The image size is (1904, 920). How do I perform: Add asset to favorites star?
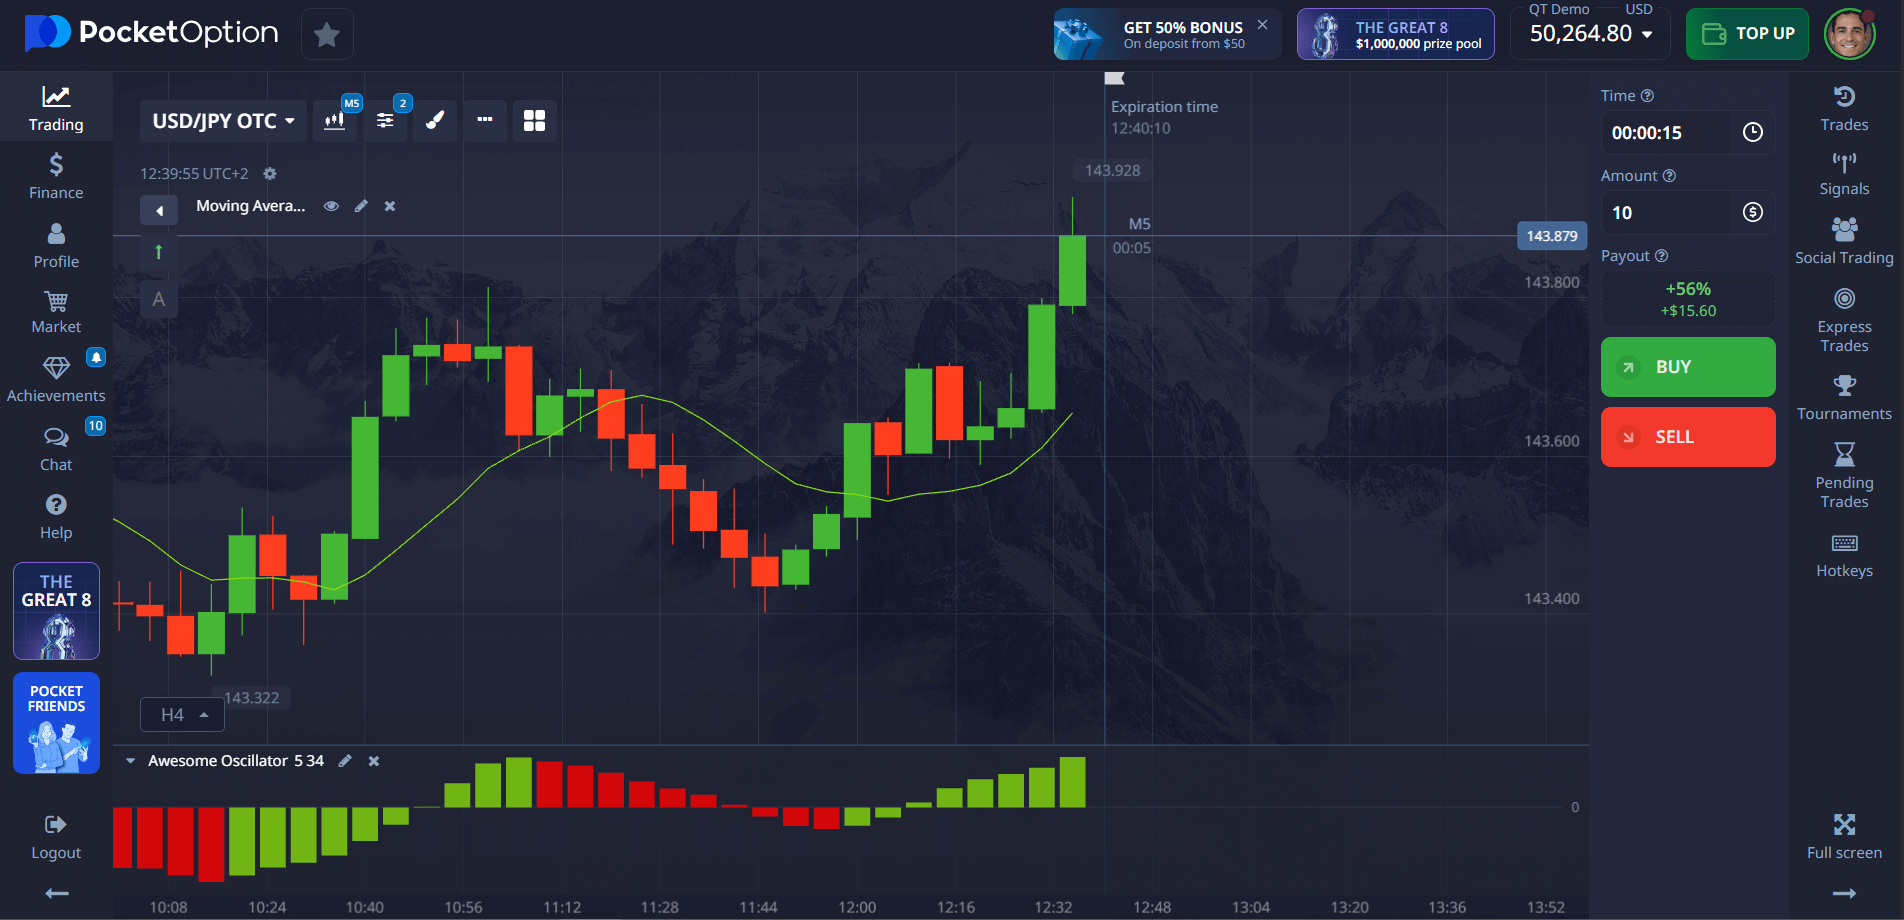click(327, 35)
